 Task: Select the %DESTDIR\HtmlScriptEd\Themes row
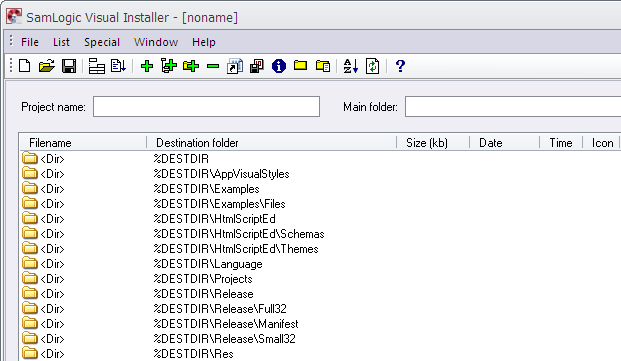320,249
